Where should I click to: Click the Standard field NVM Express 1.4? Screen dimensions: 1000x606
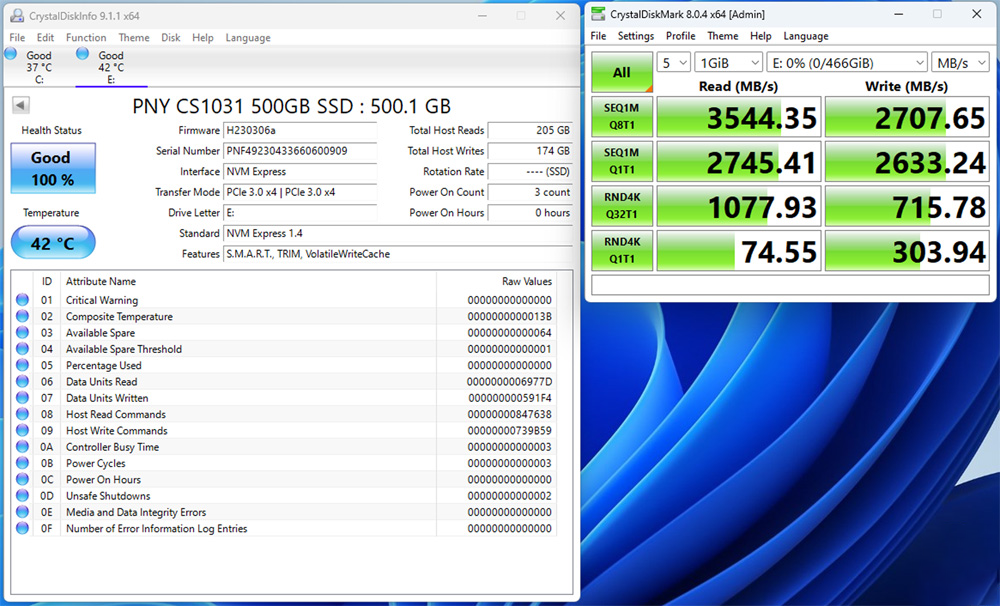click(x=397, y=233)
